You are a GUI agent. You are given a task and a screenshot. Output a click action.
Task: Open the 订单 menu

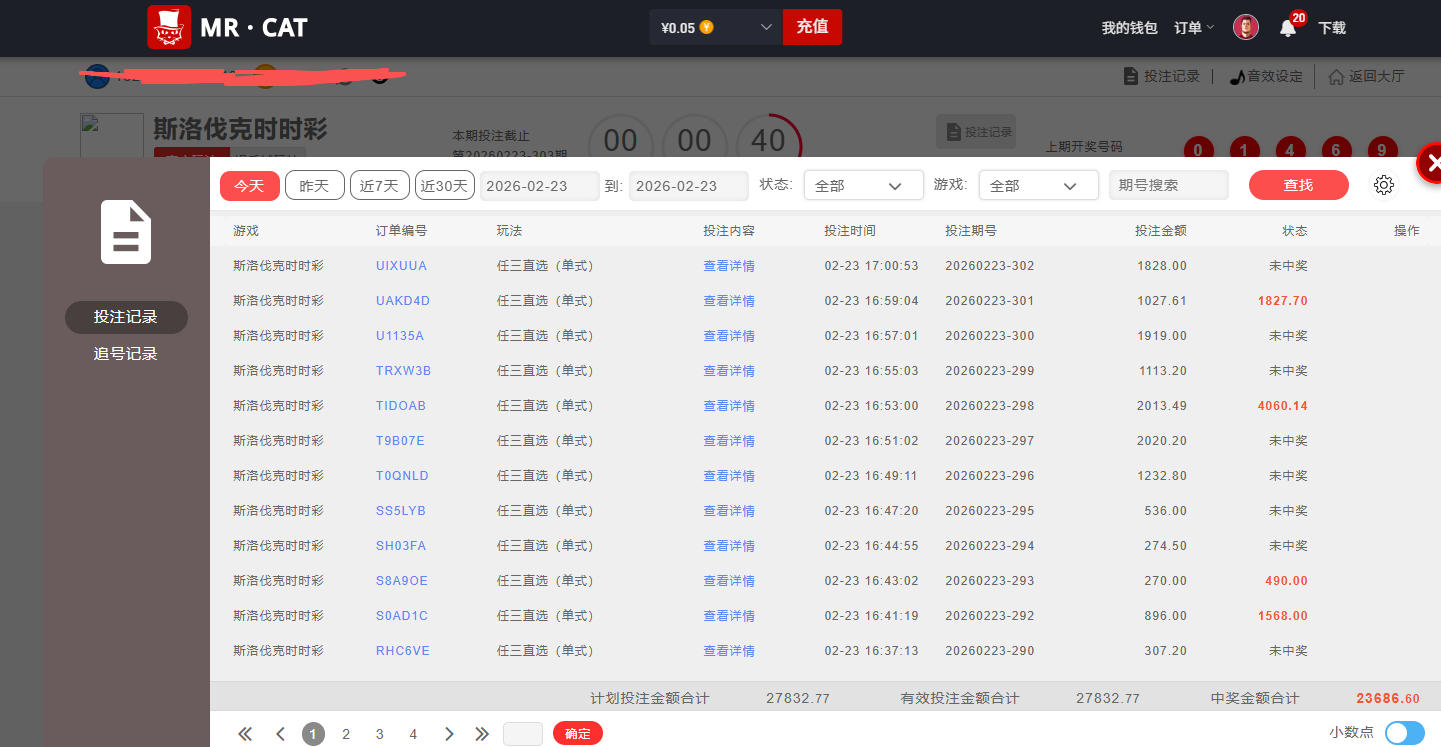pyautogui.click(x=1193, y=28)
